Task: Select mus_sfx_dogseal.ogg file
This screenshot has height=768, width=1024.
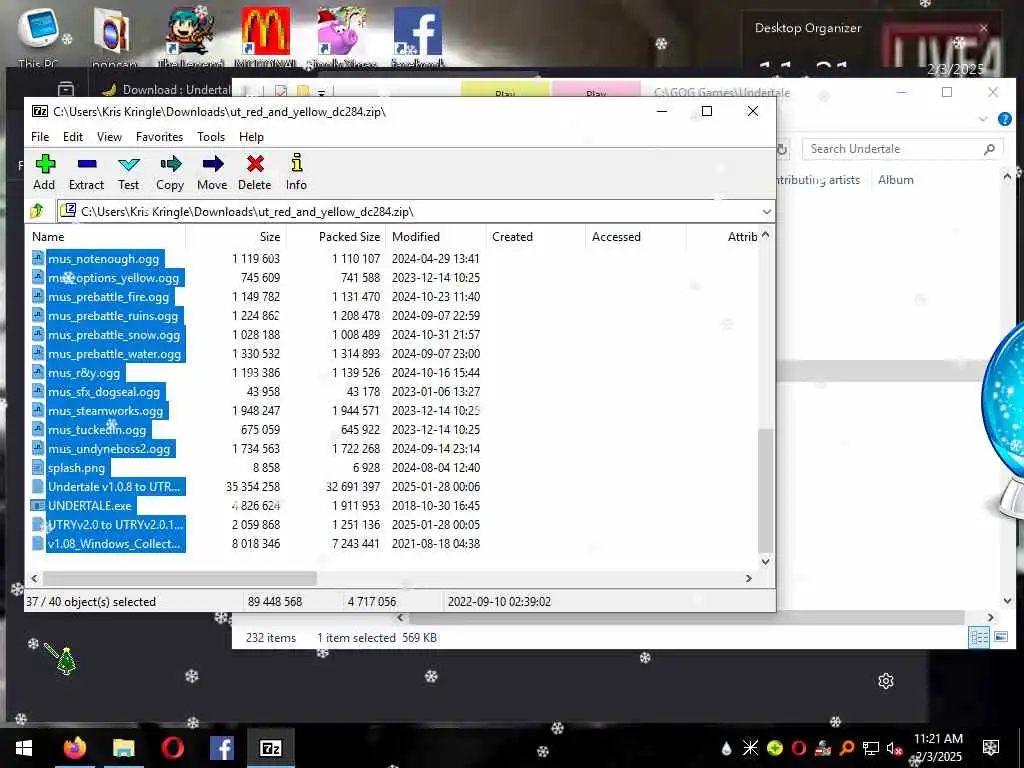Action: (x=104, y=392)
